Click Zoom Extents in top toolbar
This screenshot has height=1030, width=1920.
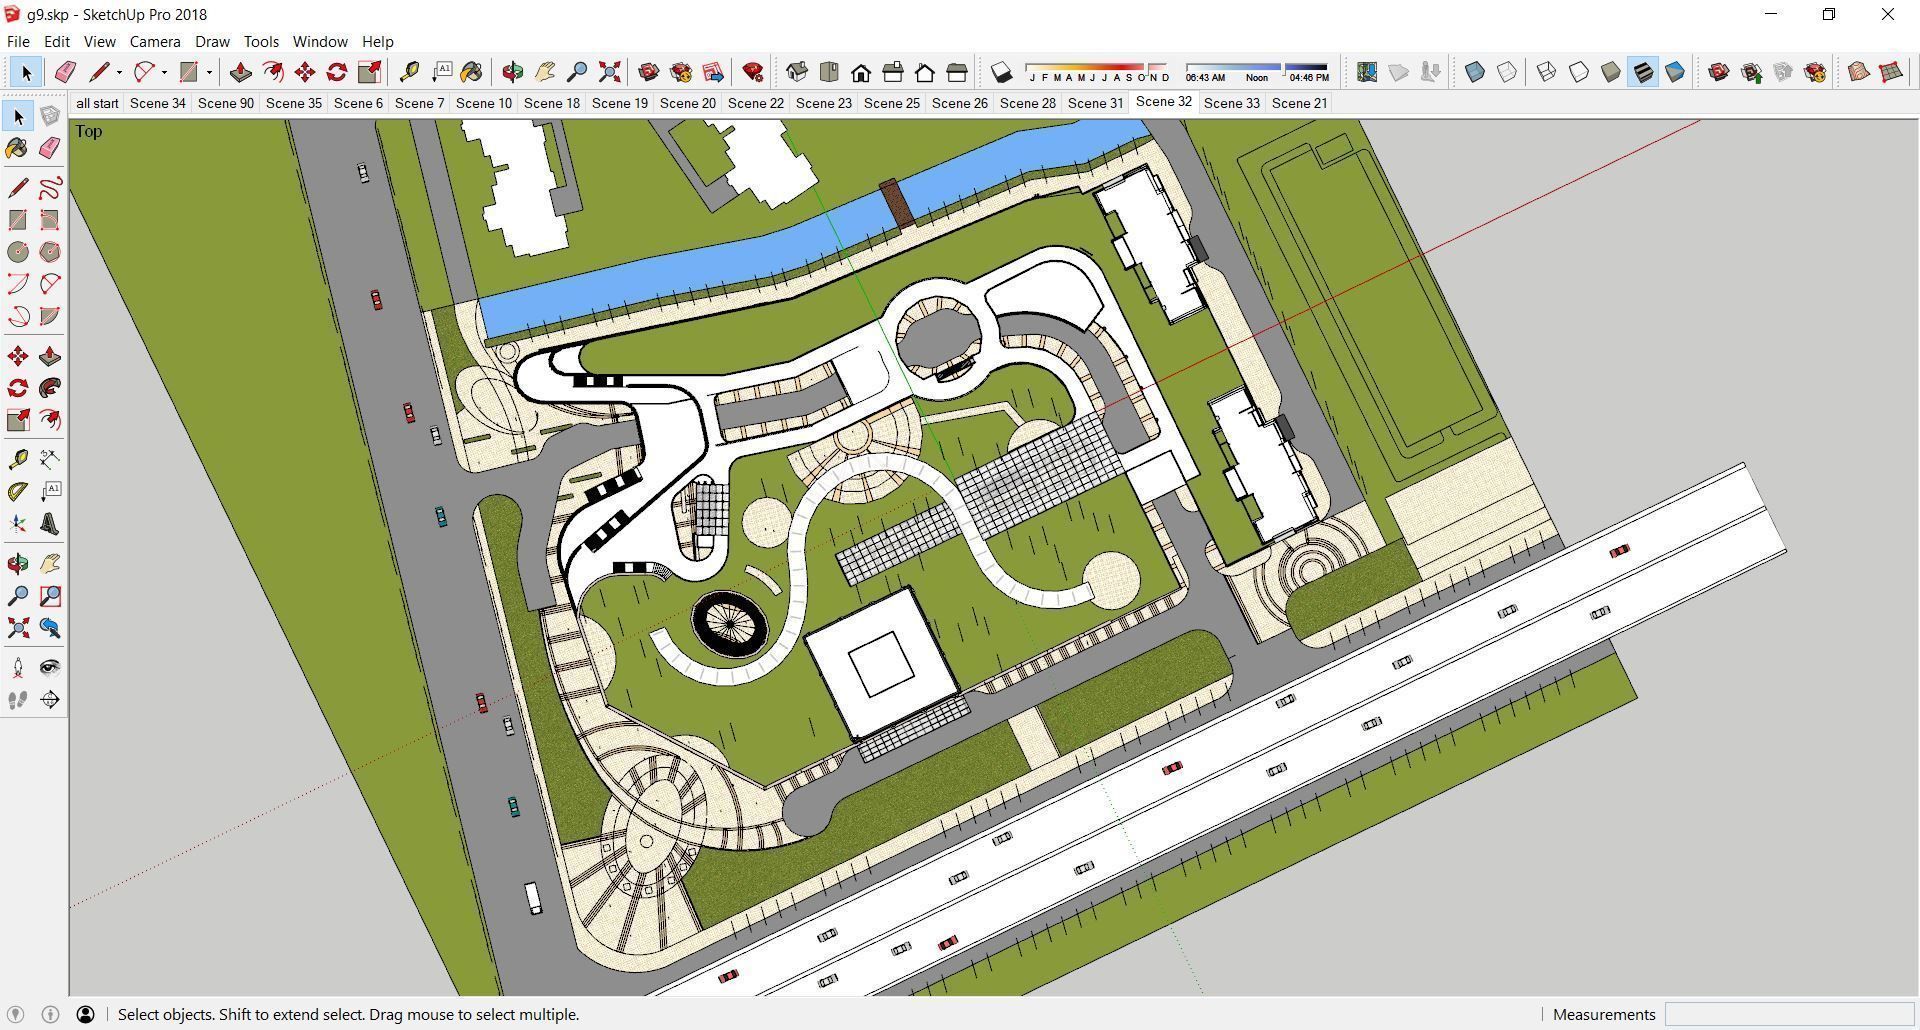pyautogui.click(x=609, y=72)
